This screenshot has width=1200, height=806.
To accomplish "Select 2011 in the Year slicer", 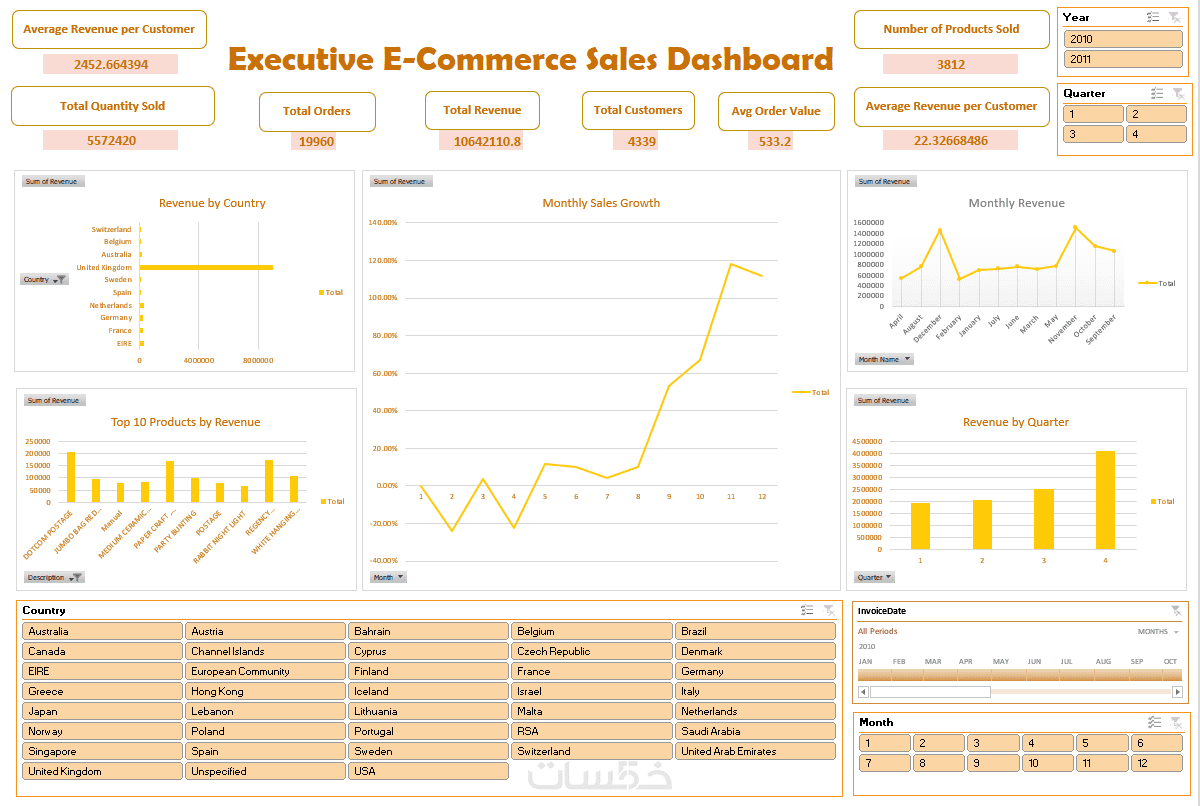I will [1124, 59].
